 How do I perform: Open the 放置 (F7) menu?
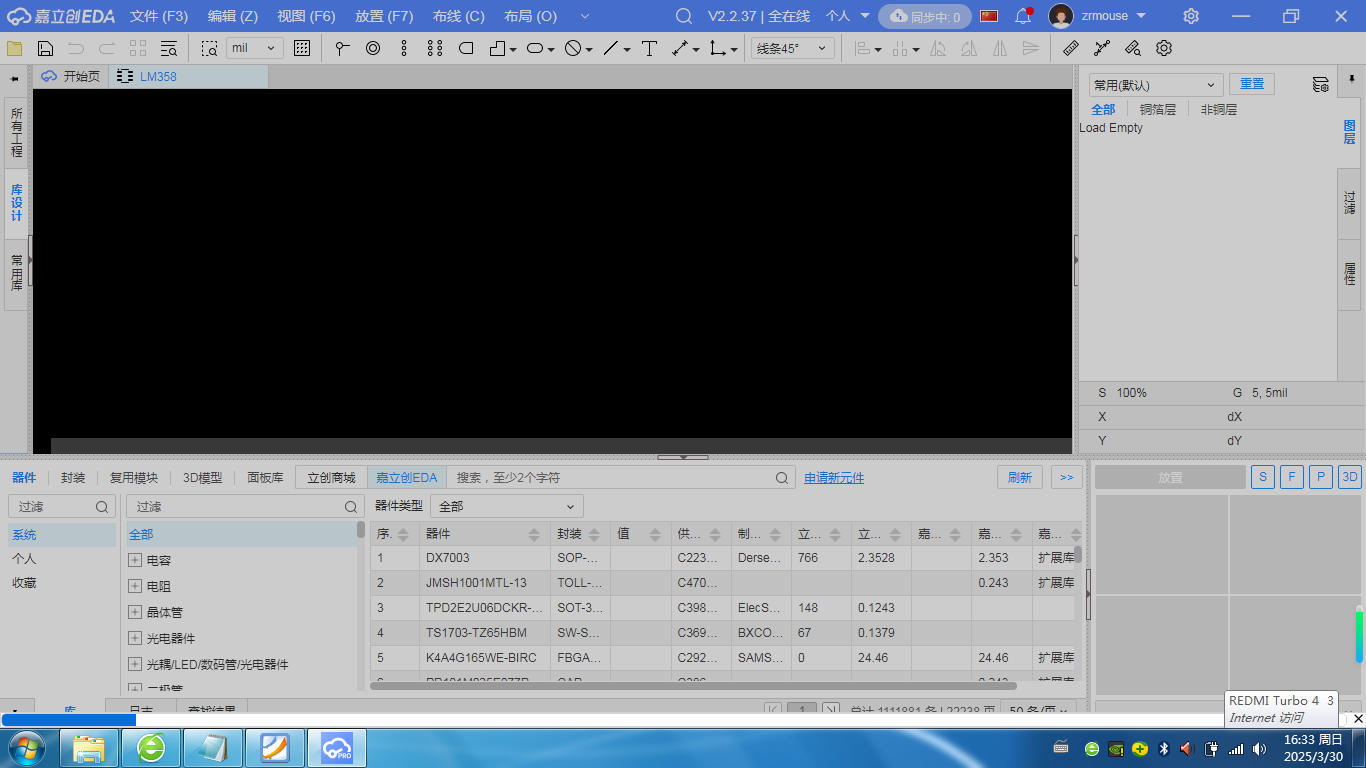pos(384,16)
